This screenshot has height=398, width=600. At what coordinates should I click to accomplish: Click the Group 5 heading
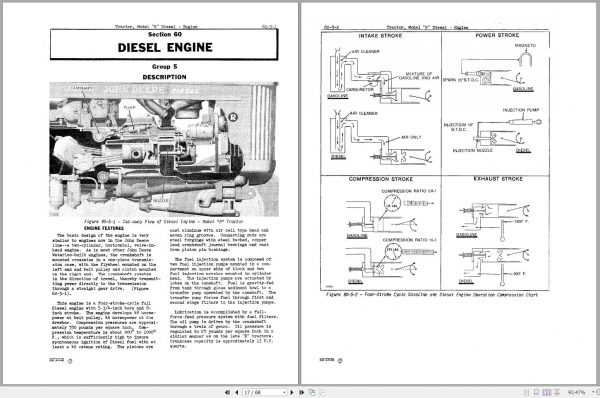(x=165, y=67)
